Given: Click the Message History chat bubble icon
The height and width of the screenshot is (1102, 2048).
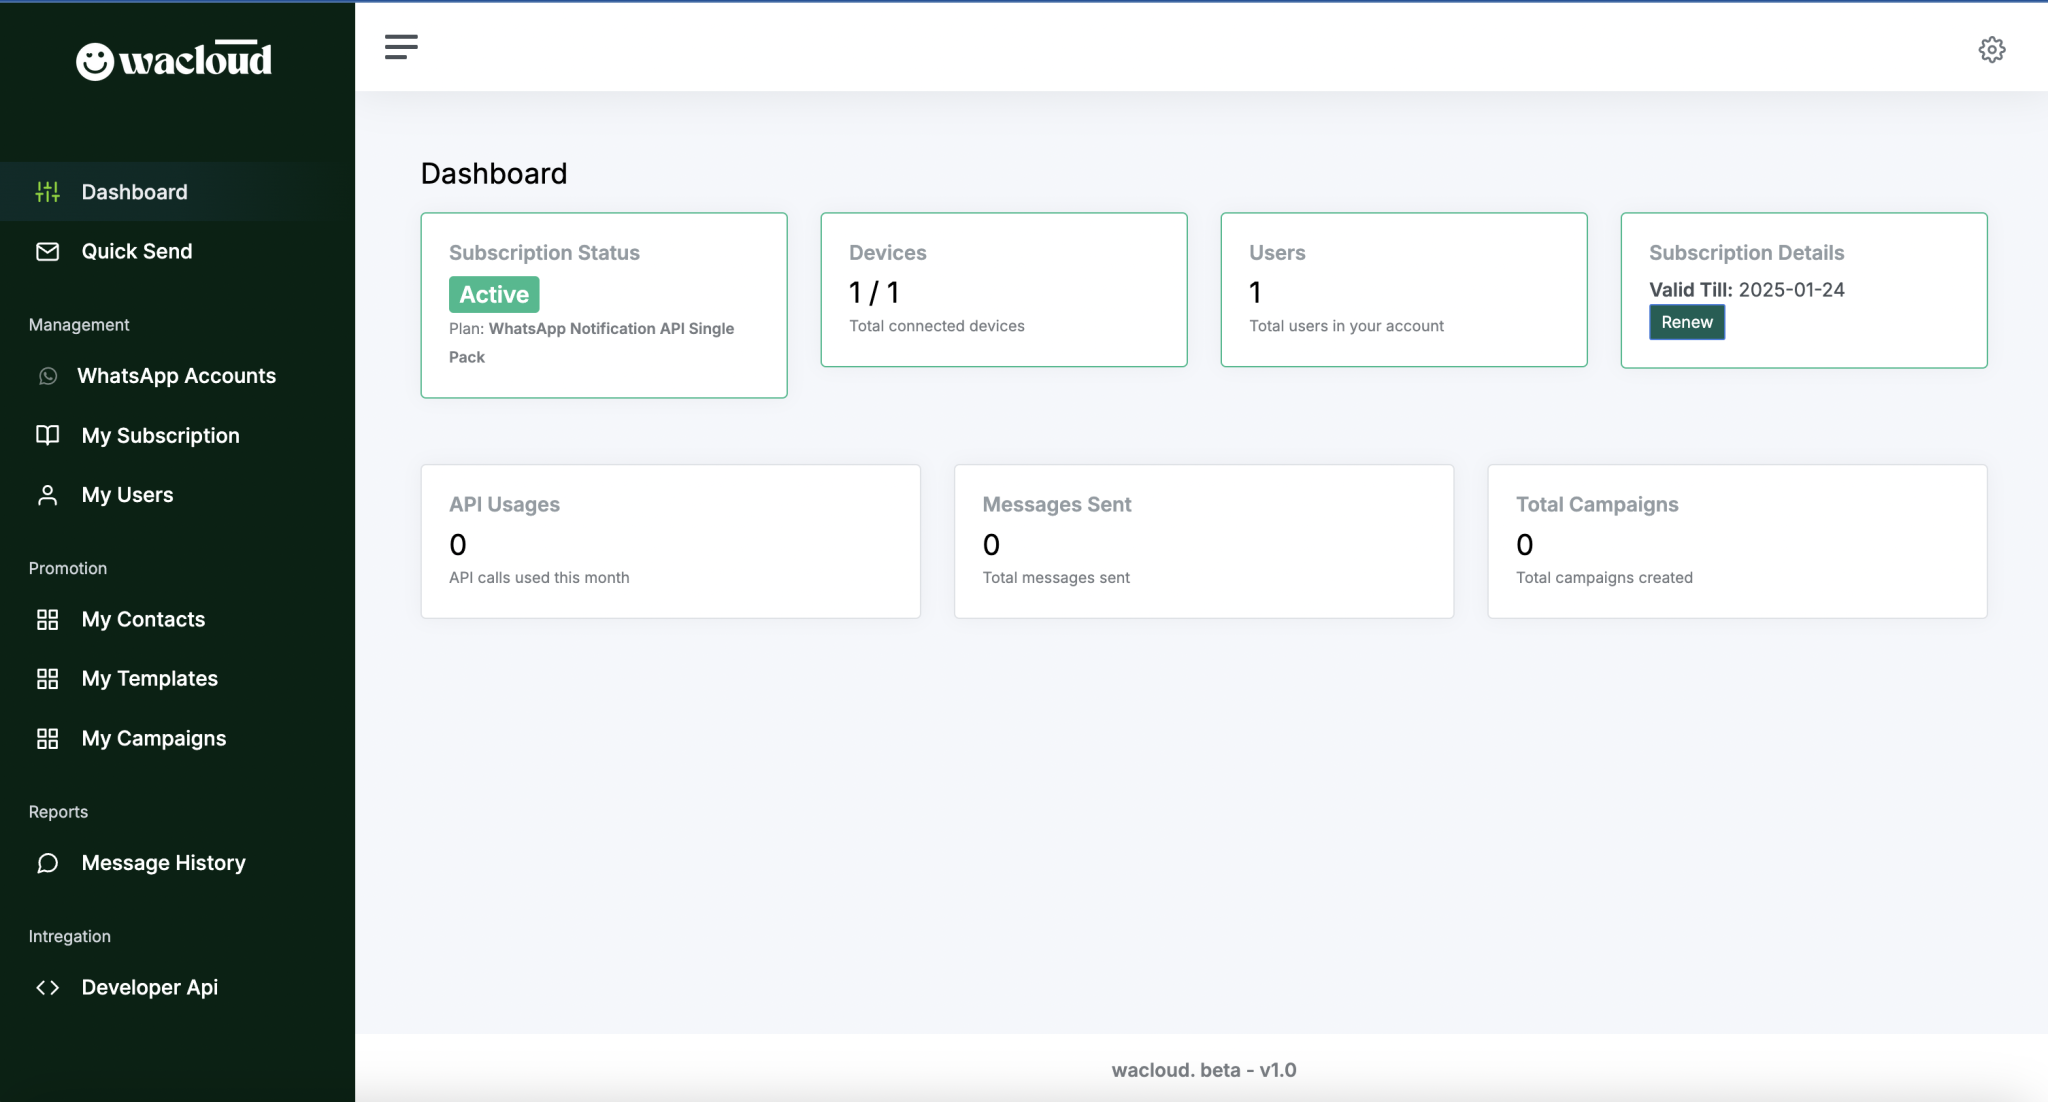Looking at the screenshot, I should click(x=47, y=863).
